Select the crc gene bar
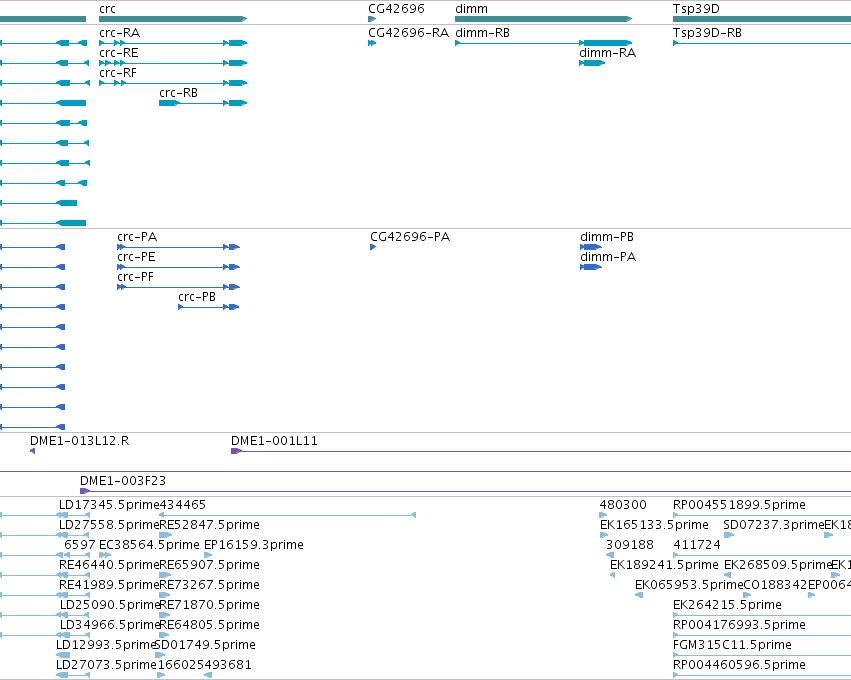 [173, 19]
